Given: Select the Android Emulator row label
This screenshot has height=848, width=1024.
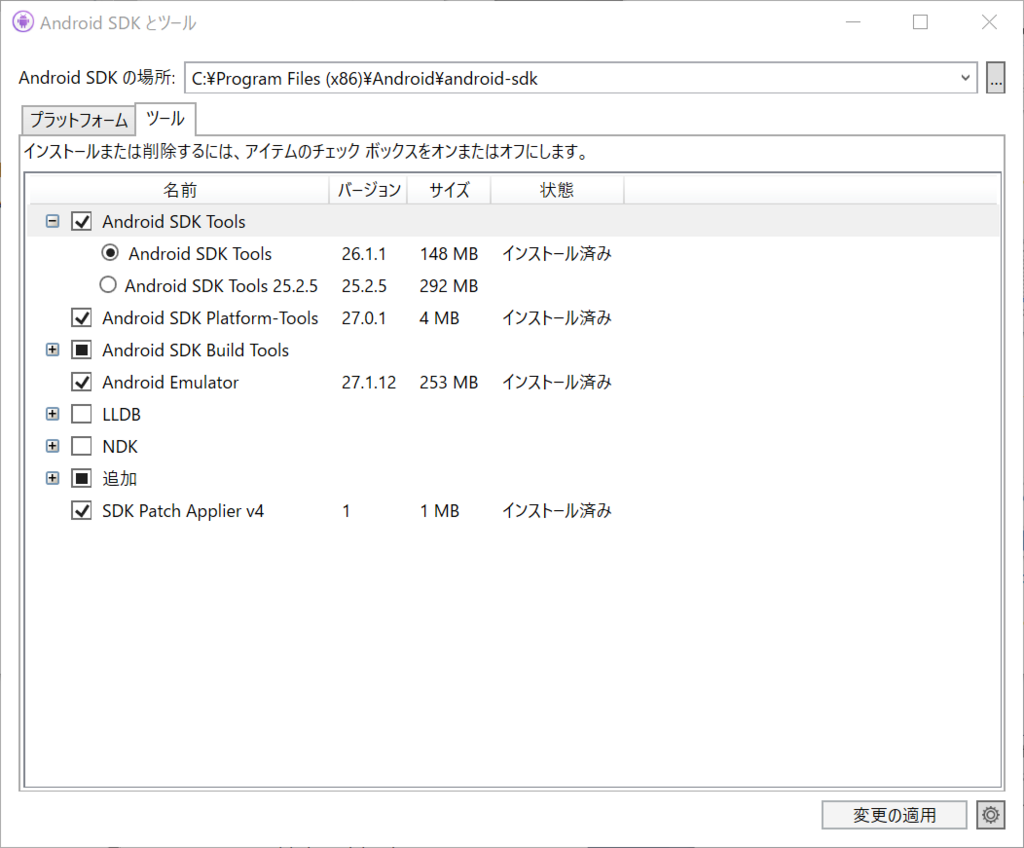Looking at the screenshot, I should [x=170, y=382].
